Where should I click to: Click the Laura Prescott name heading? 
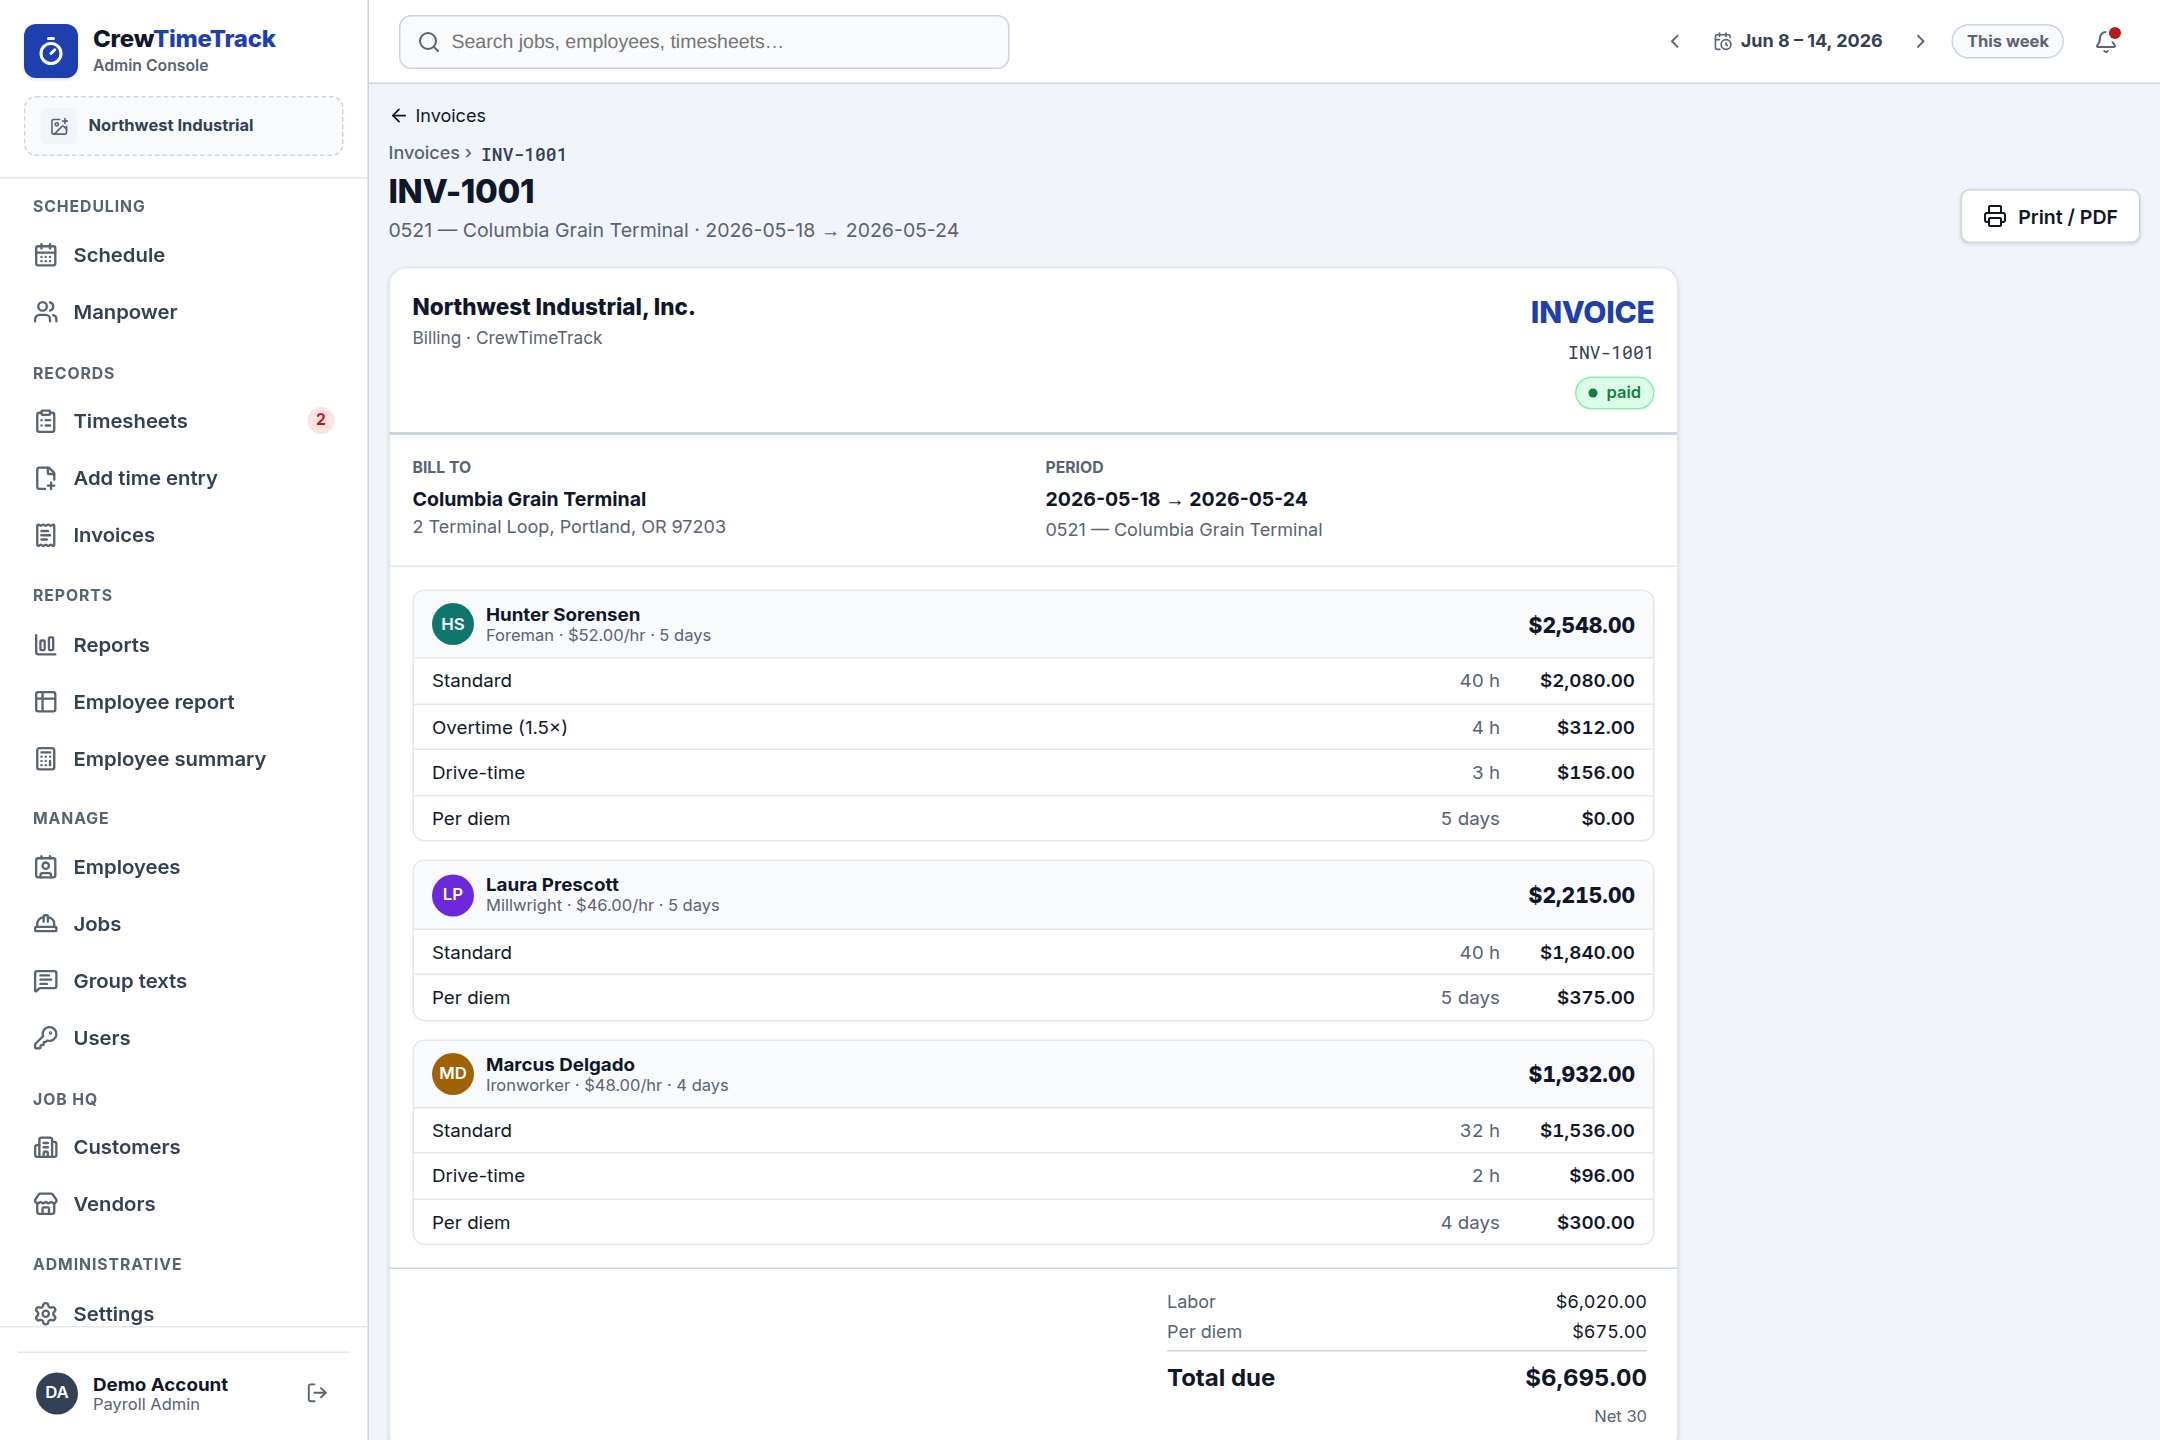tap(552, 884)
